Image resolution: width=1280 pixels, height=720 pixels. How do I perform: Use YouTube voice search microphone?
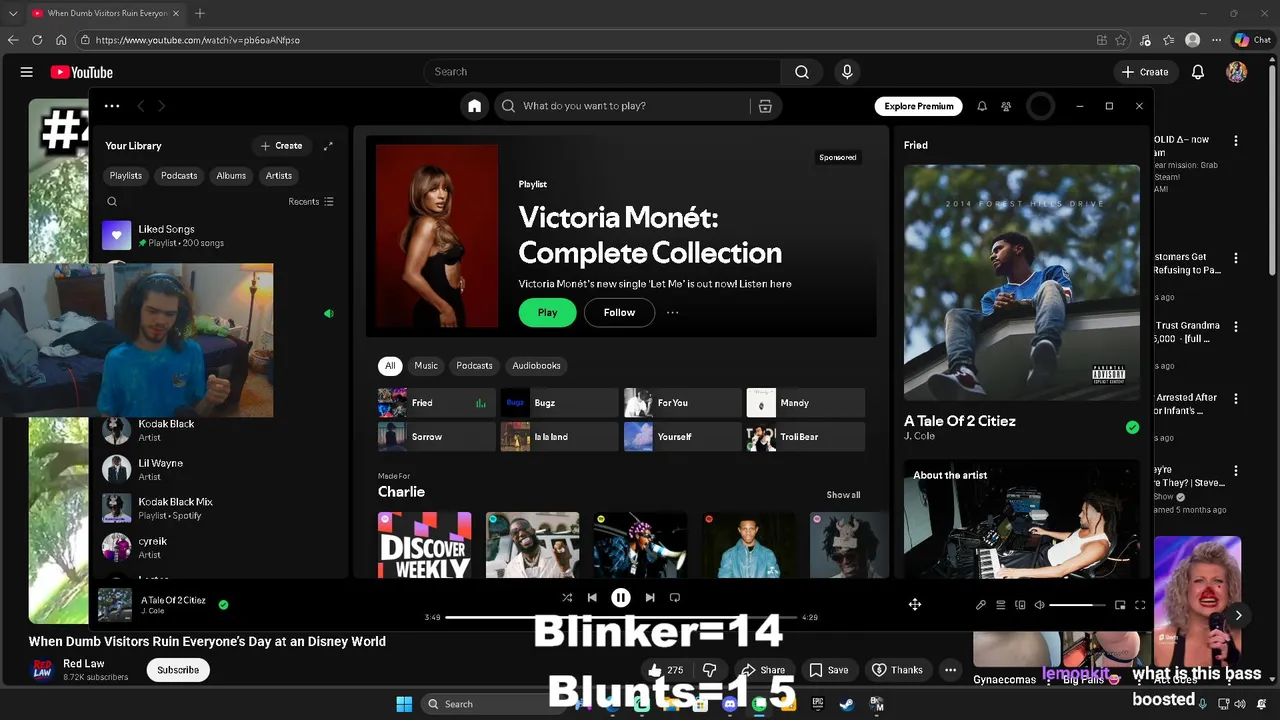tap(847, 72)
